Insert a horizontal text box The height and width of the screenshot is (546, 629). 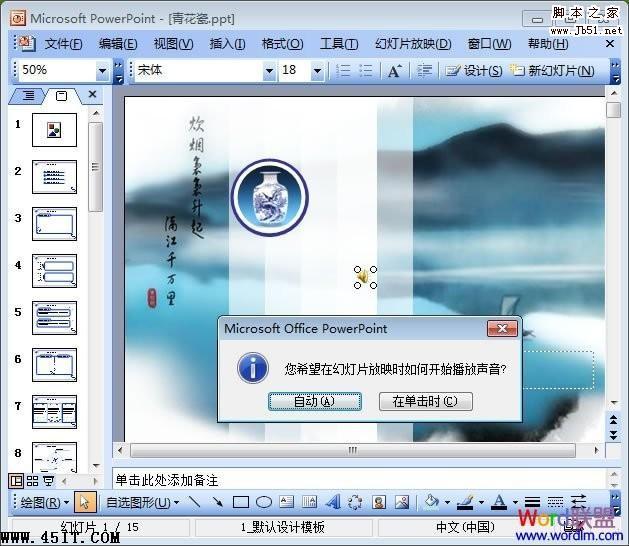coord(286,502)
